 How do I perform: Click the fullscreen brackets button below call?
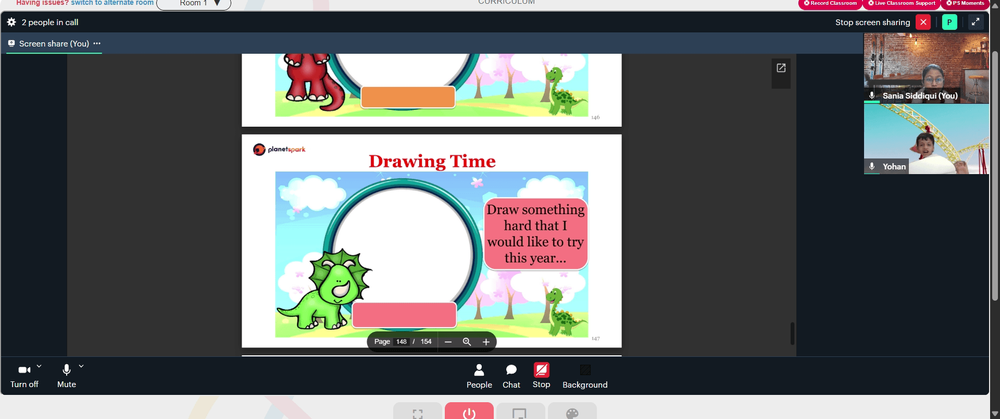click(418, 411)
